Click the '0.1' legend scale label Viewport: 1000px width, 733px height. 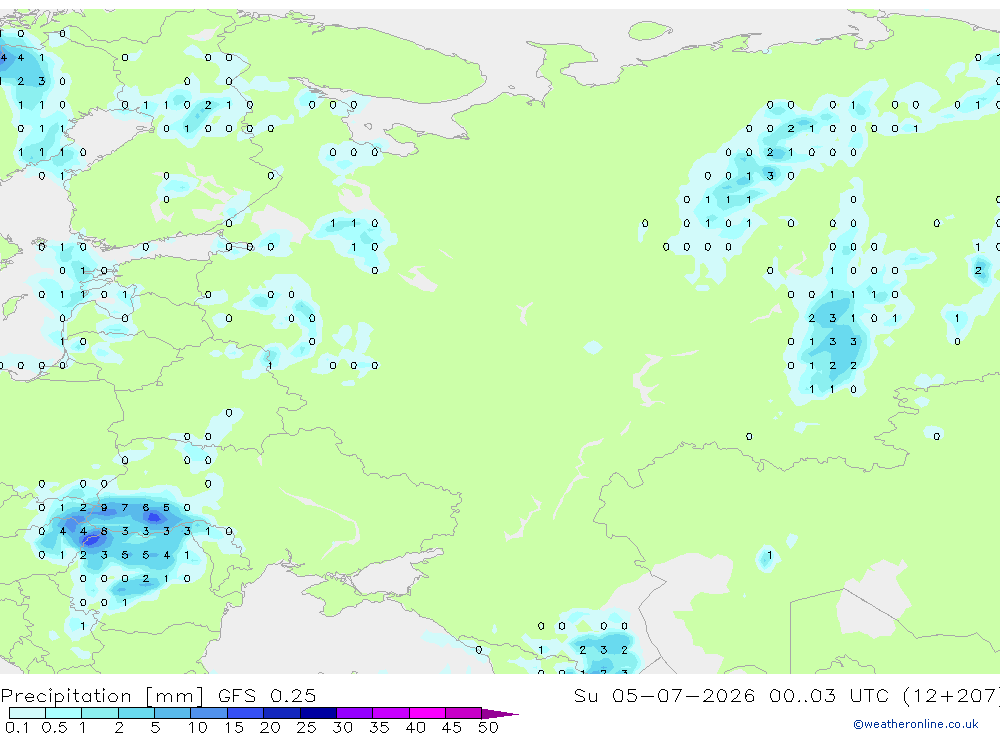(17, 727)
